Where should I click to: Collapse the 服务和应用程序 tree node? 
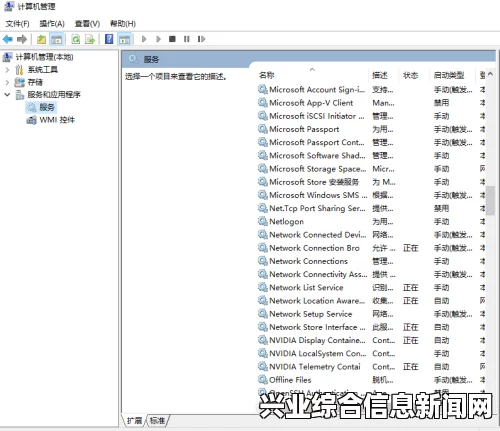tap(7, 95)
